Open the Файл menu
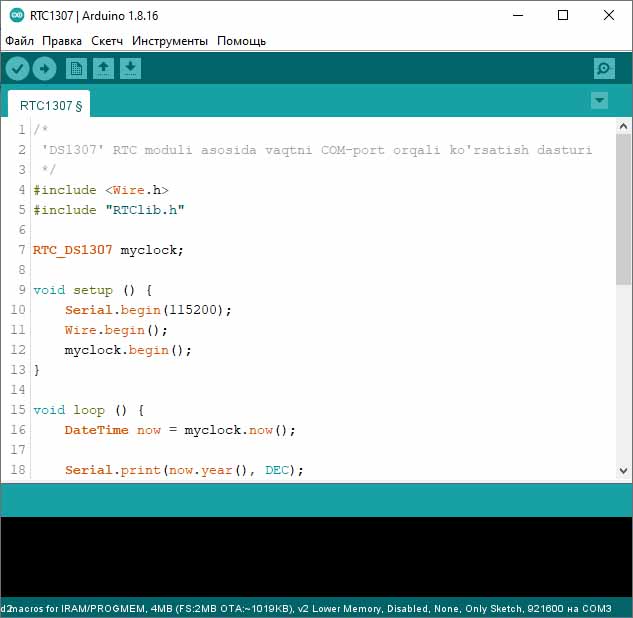Viewport: 633px width, 618px height. pos(20,41)
